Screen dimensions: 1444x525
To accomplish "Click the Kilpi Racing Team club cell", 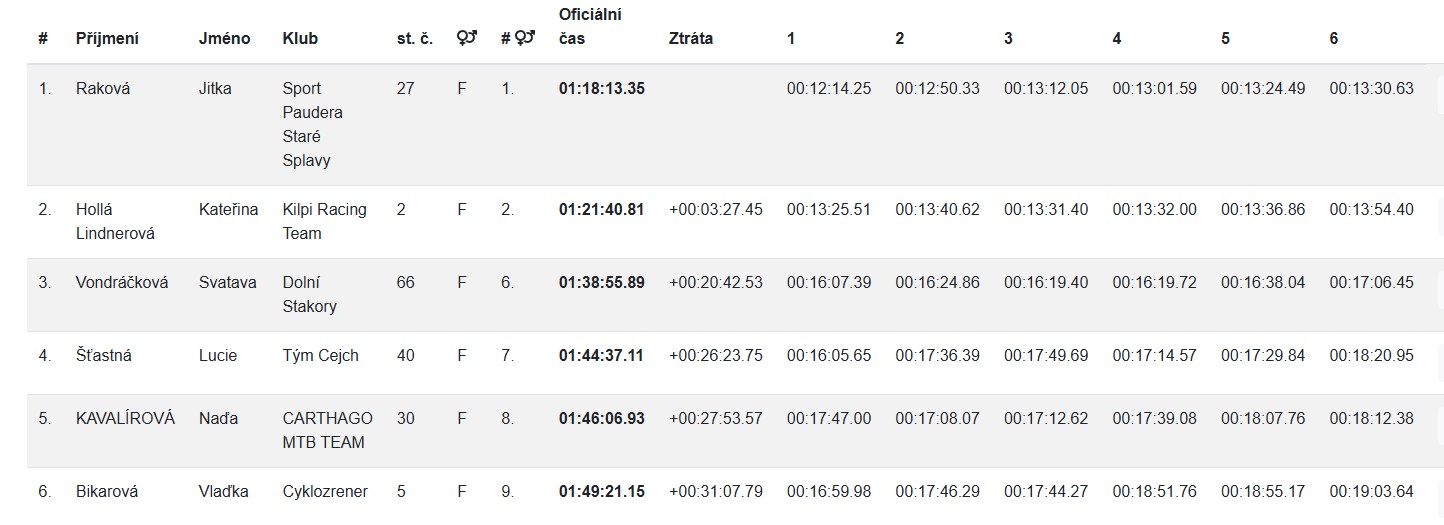I will (324, 221).
